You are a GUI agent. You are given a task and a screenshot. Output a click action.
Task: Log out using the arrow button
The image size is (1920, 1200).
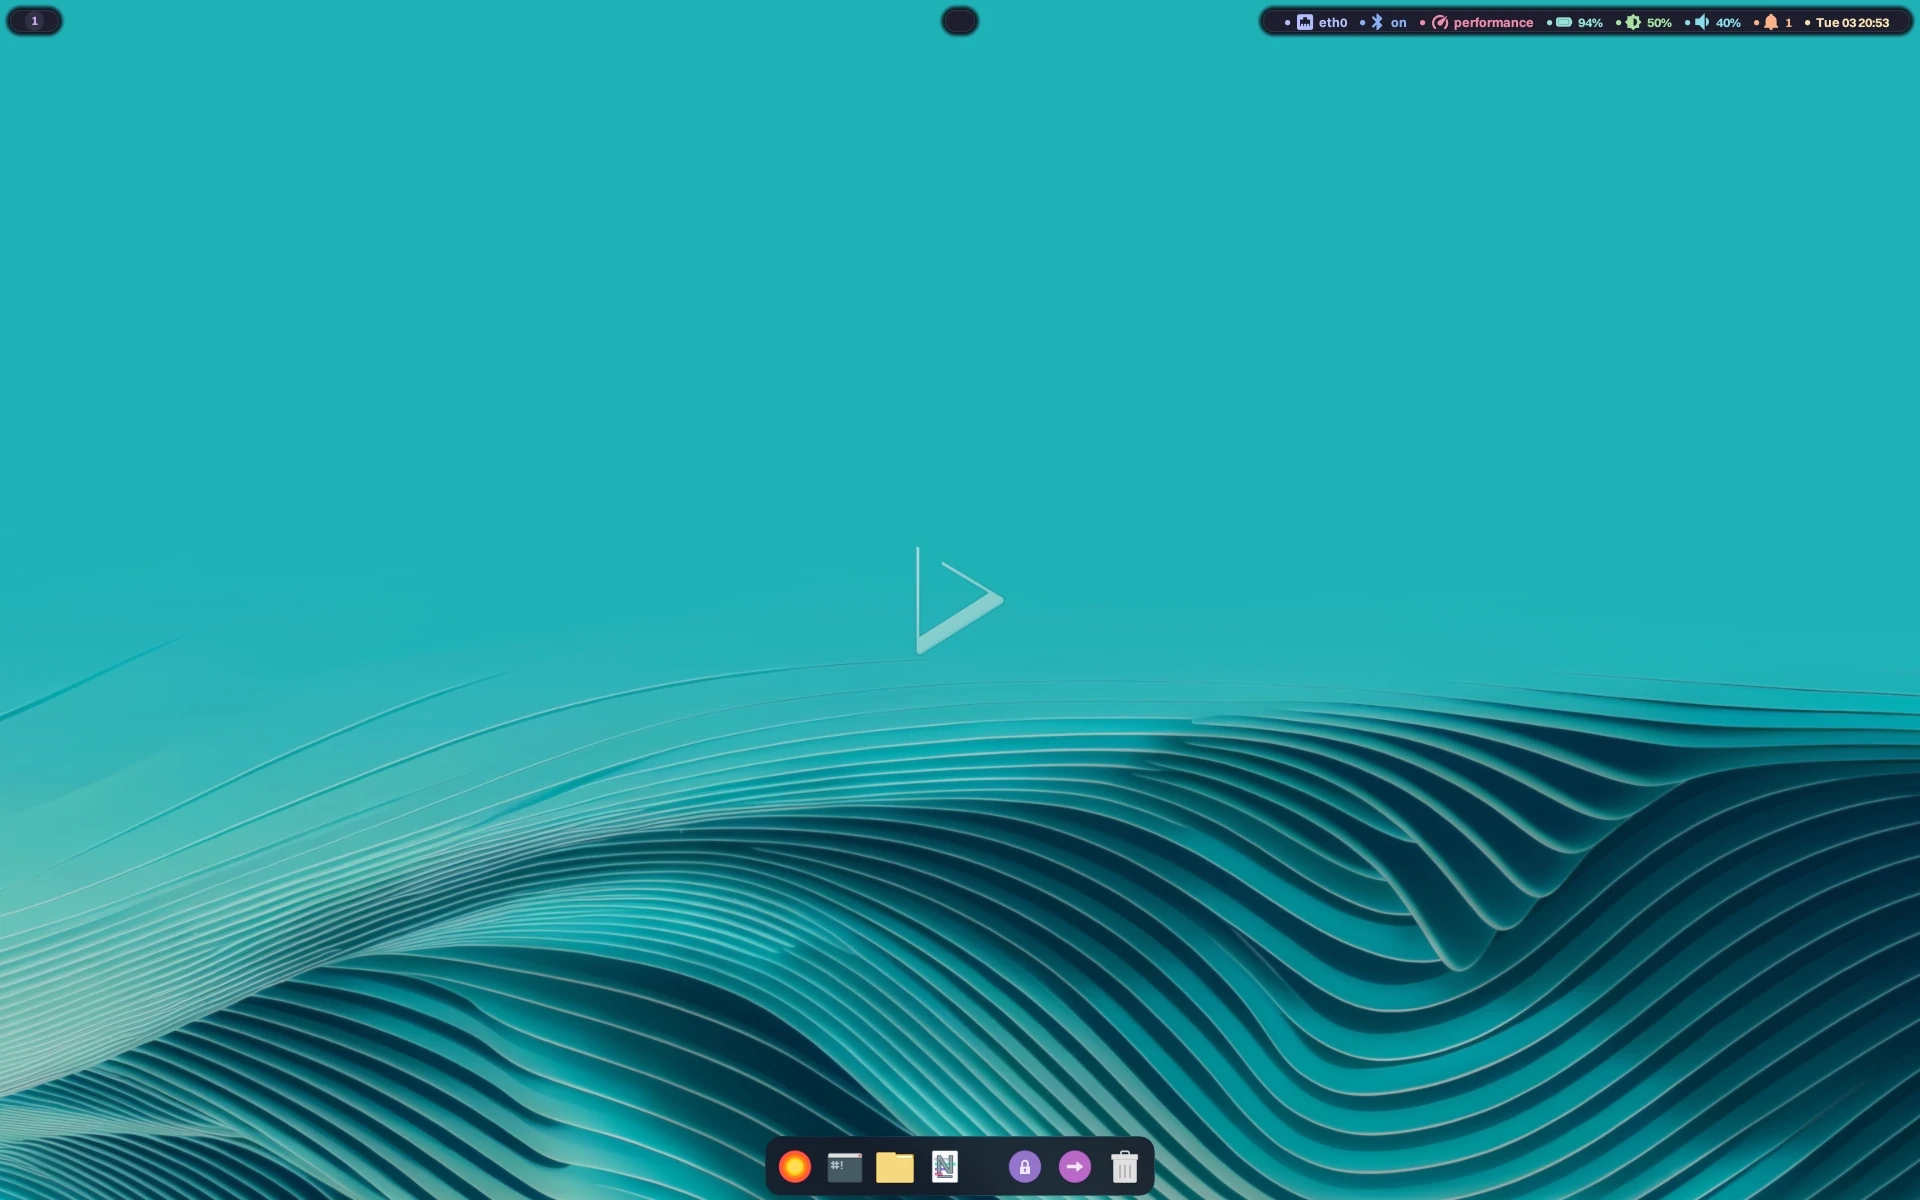1074,1166
